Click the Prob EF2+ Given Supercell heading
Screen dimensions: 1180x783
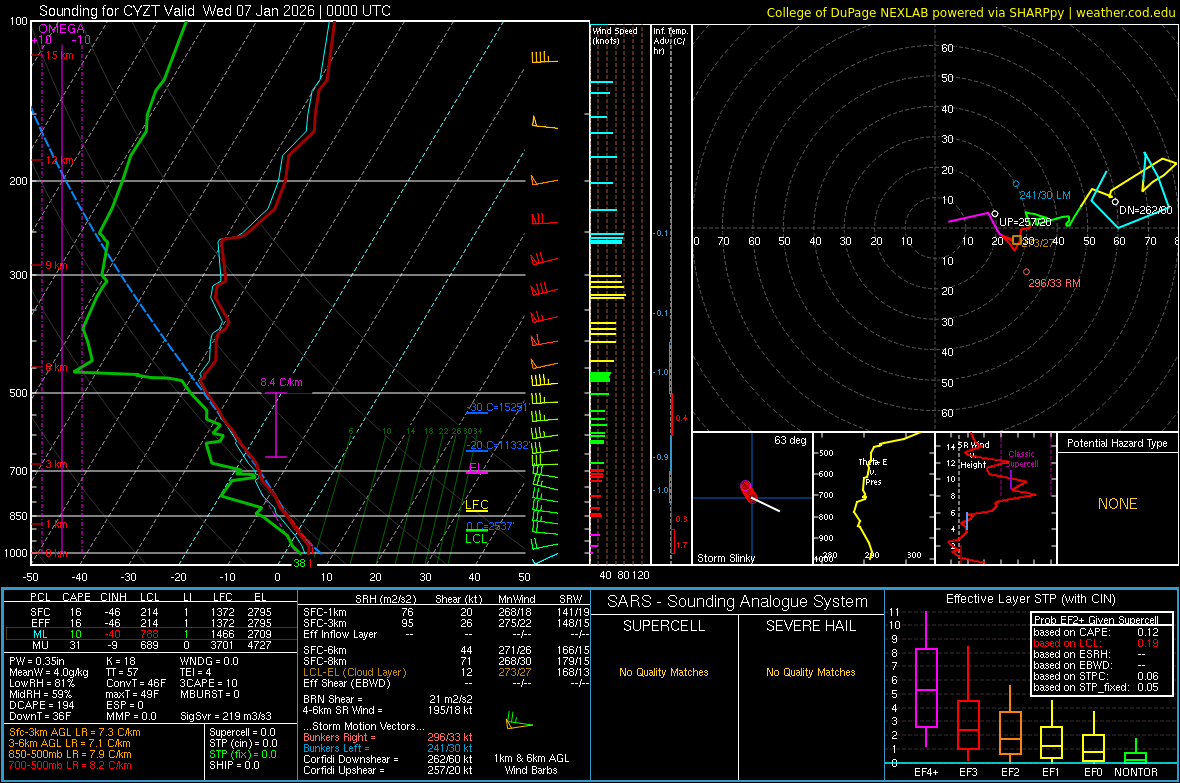[x=1096, y=620]
